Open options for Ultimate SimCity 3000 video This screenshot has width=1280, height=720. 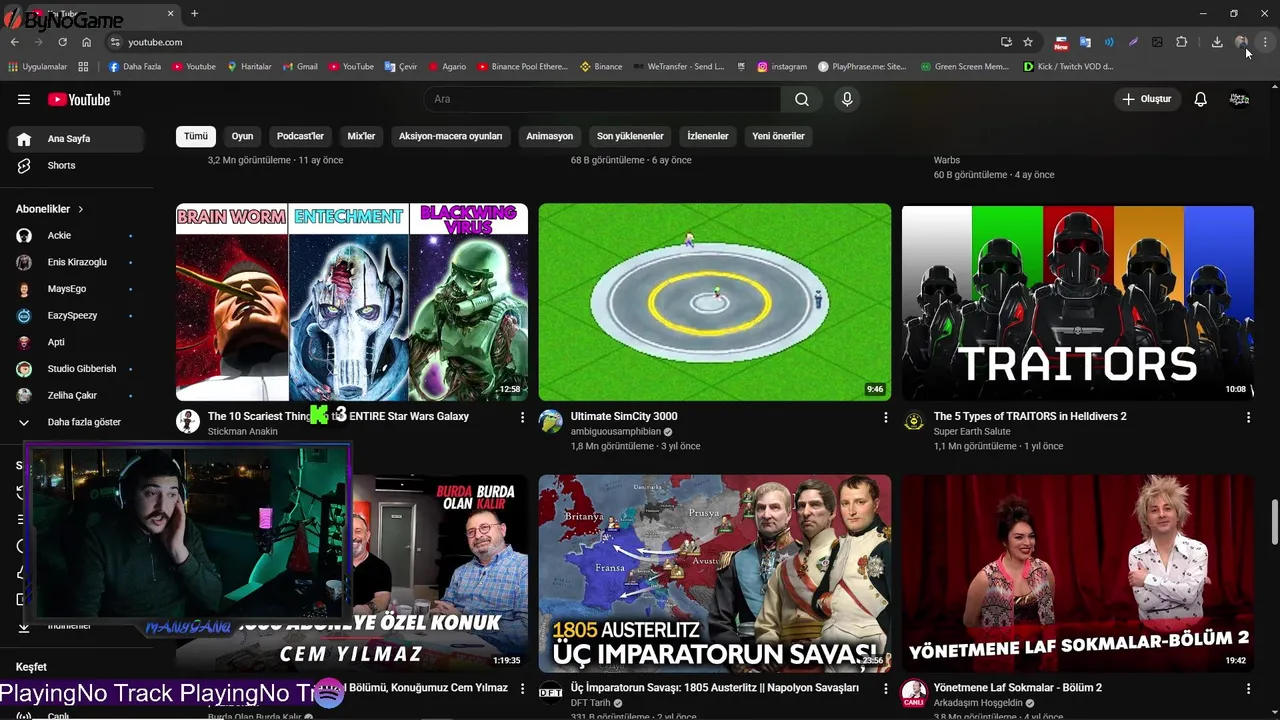[x=885, y=417]
